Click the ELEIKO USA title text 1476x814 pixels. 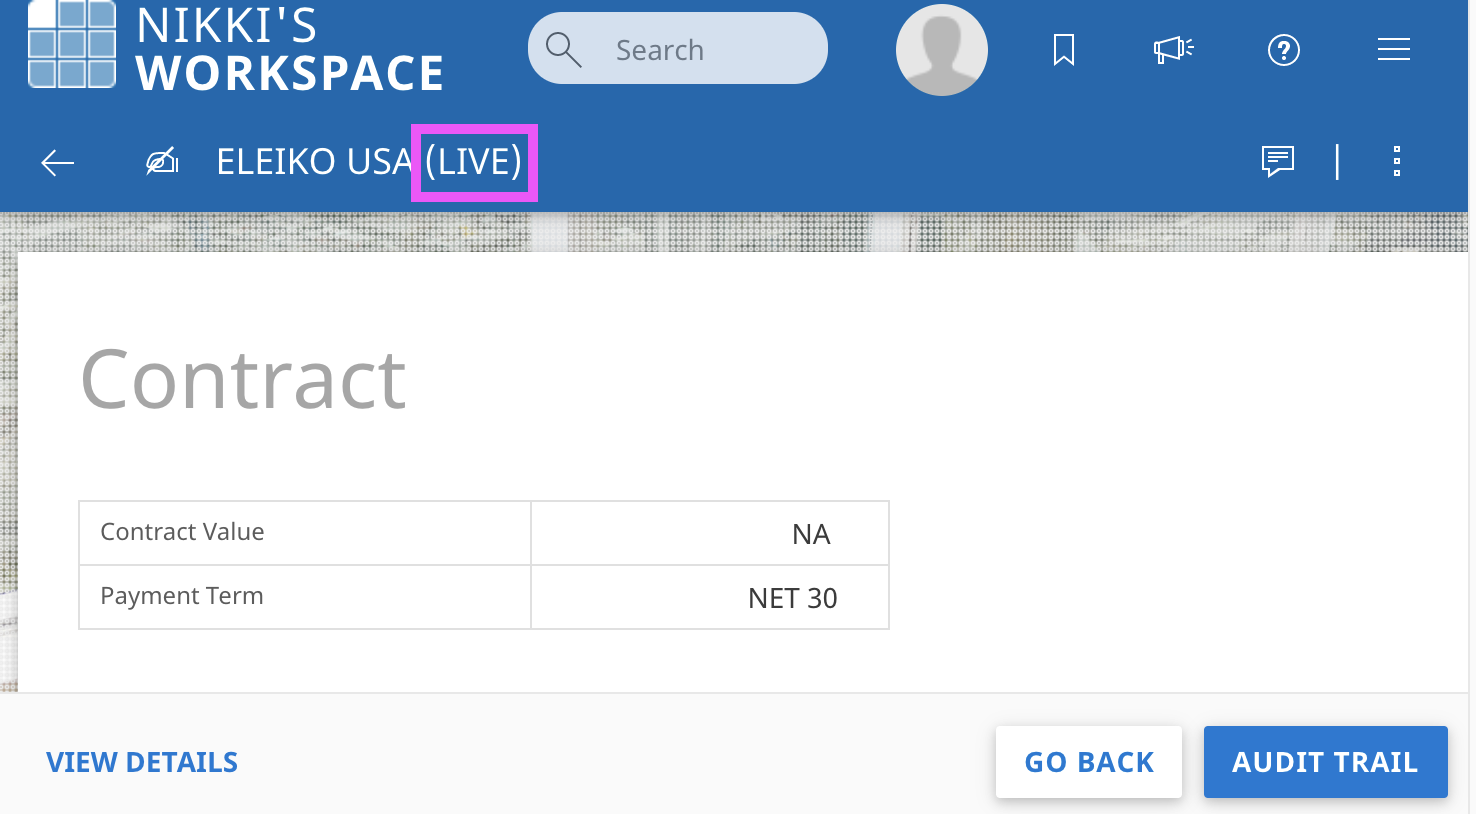pyautogui.click(x=314, y=162)
